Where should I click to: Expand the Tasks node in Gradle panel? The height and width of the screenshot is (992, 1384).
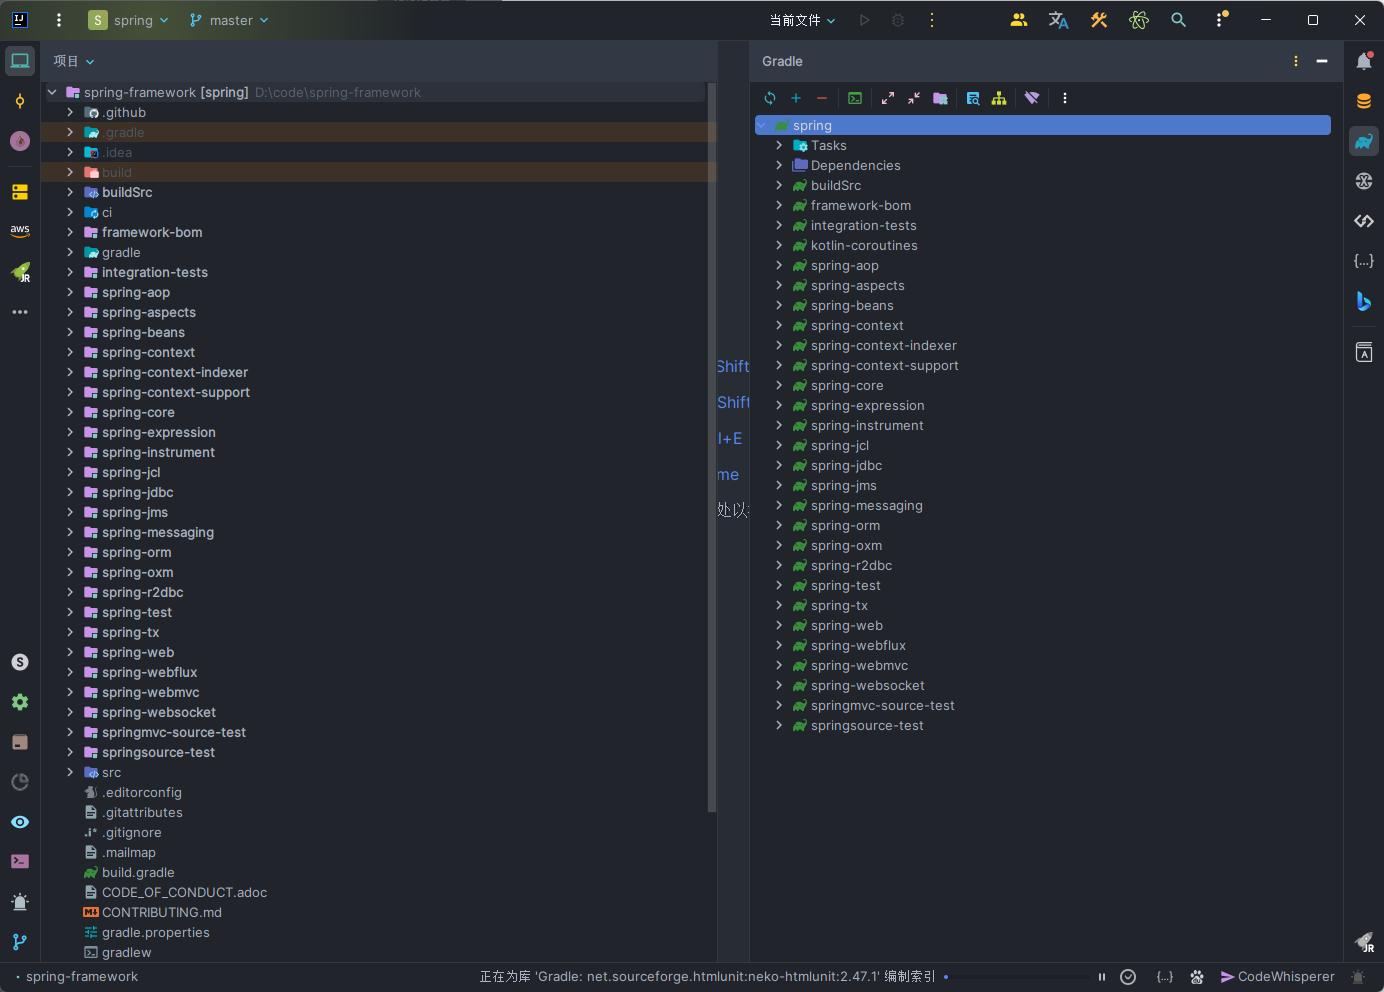point(779,146)
